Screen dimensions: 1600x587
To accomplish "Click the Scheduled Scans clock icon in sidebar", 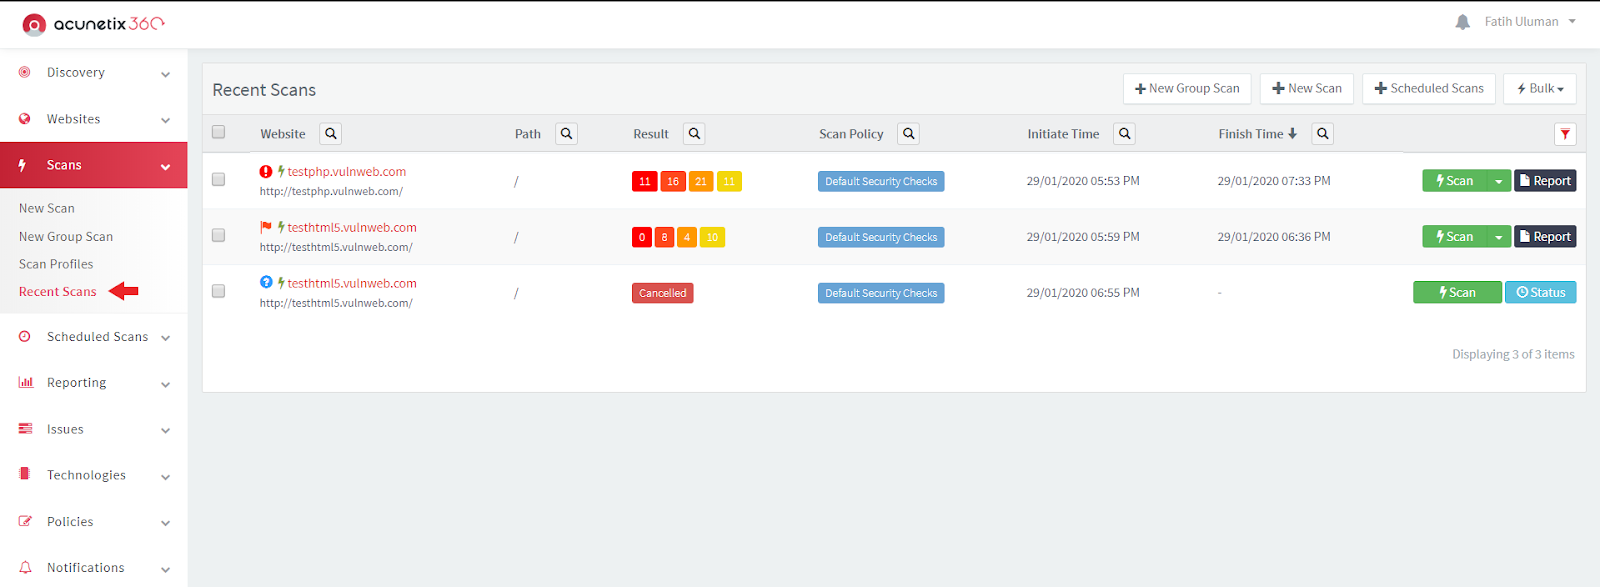I will point(25,337).
